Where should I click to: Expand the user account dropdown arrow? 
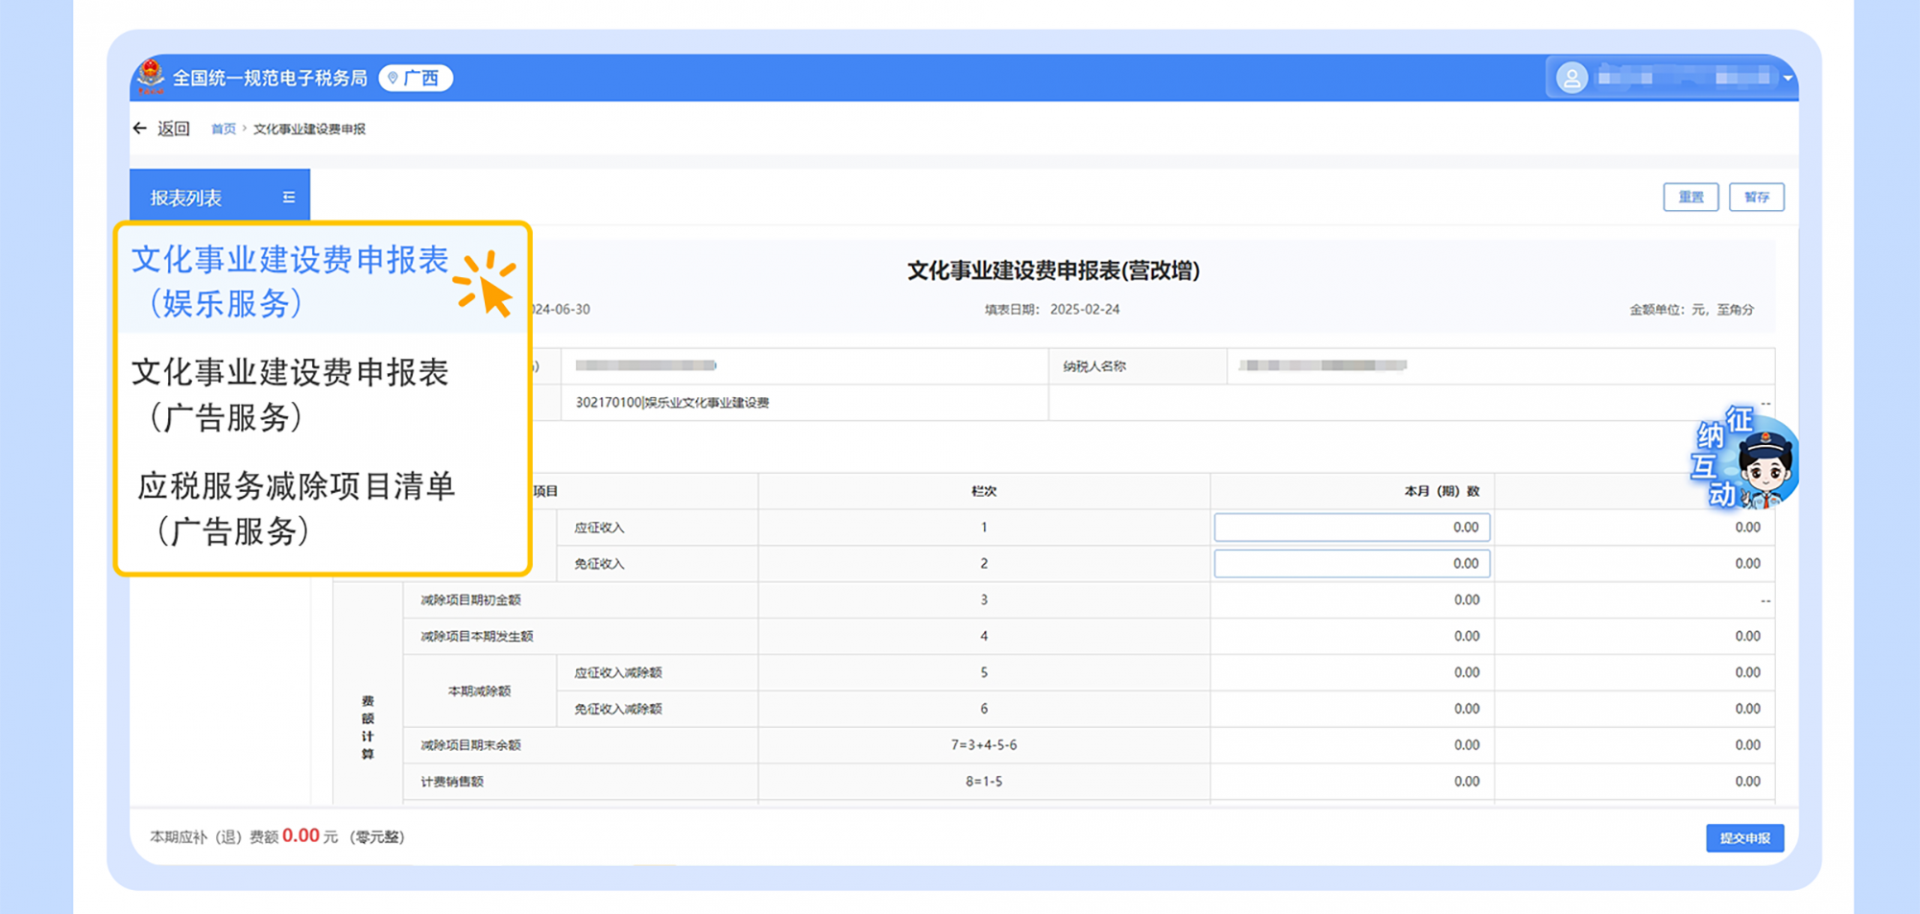(1787, 78)
